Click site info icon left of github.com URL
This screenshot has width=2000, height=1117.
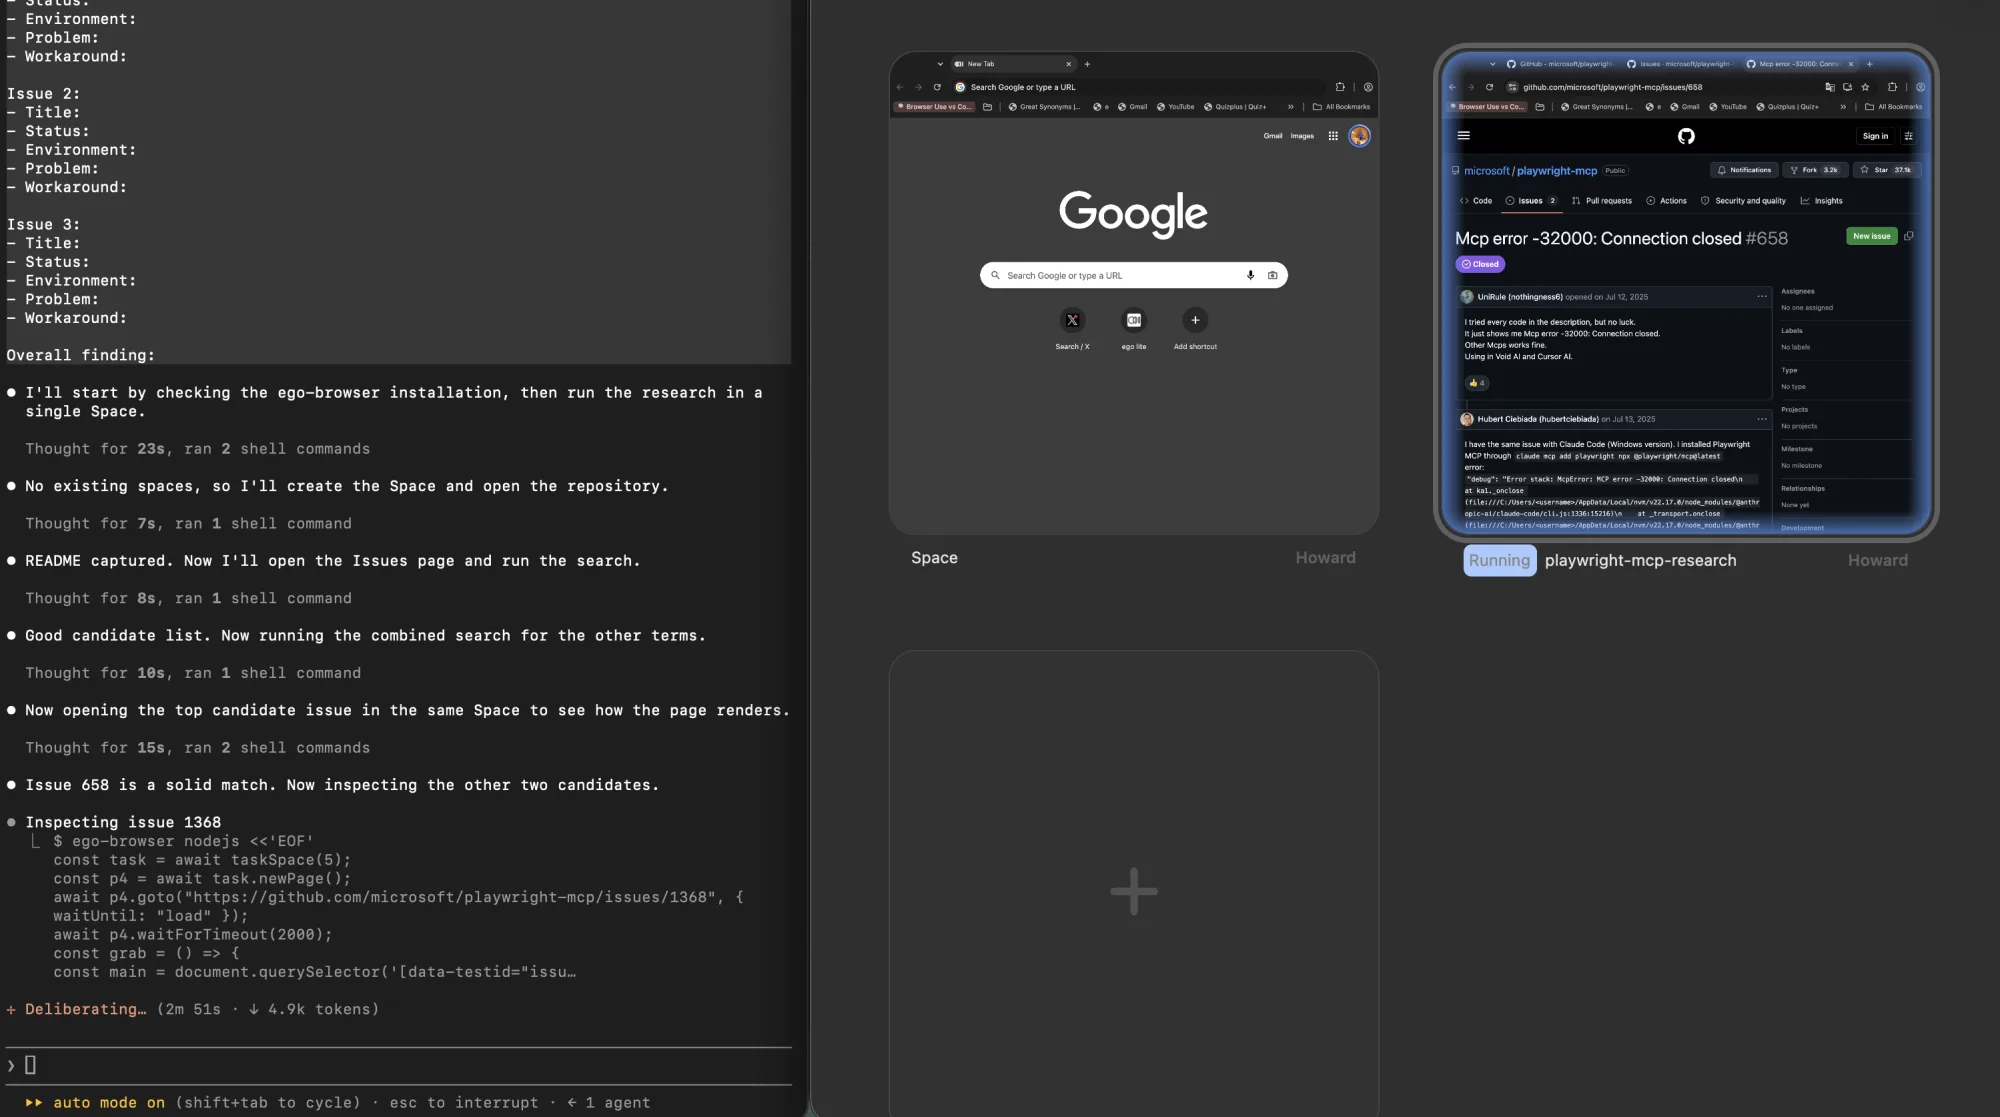coord(1512,87)
